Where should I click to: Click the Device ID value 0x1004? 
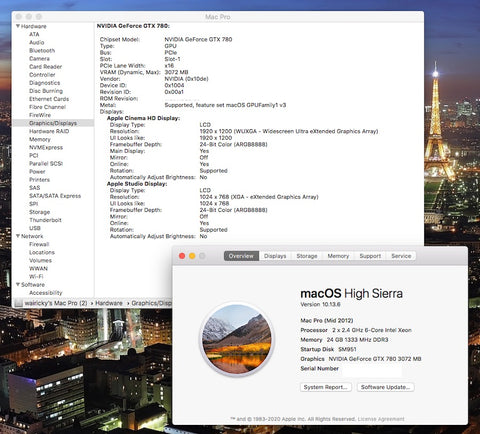174,85
